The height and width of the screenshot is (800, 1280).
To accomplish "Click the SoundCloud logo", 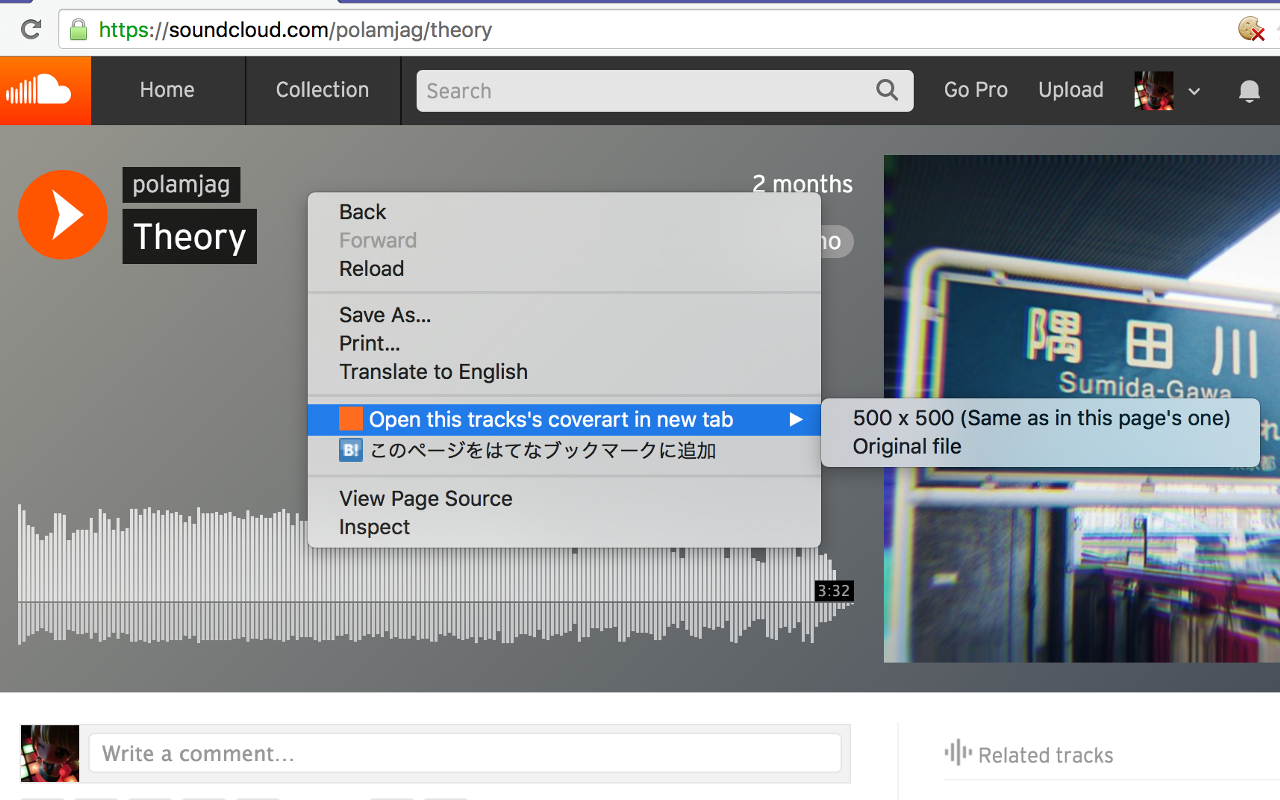I will coord(45,90).
